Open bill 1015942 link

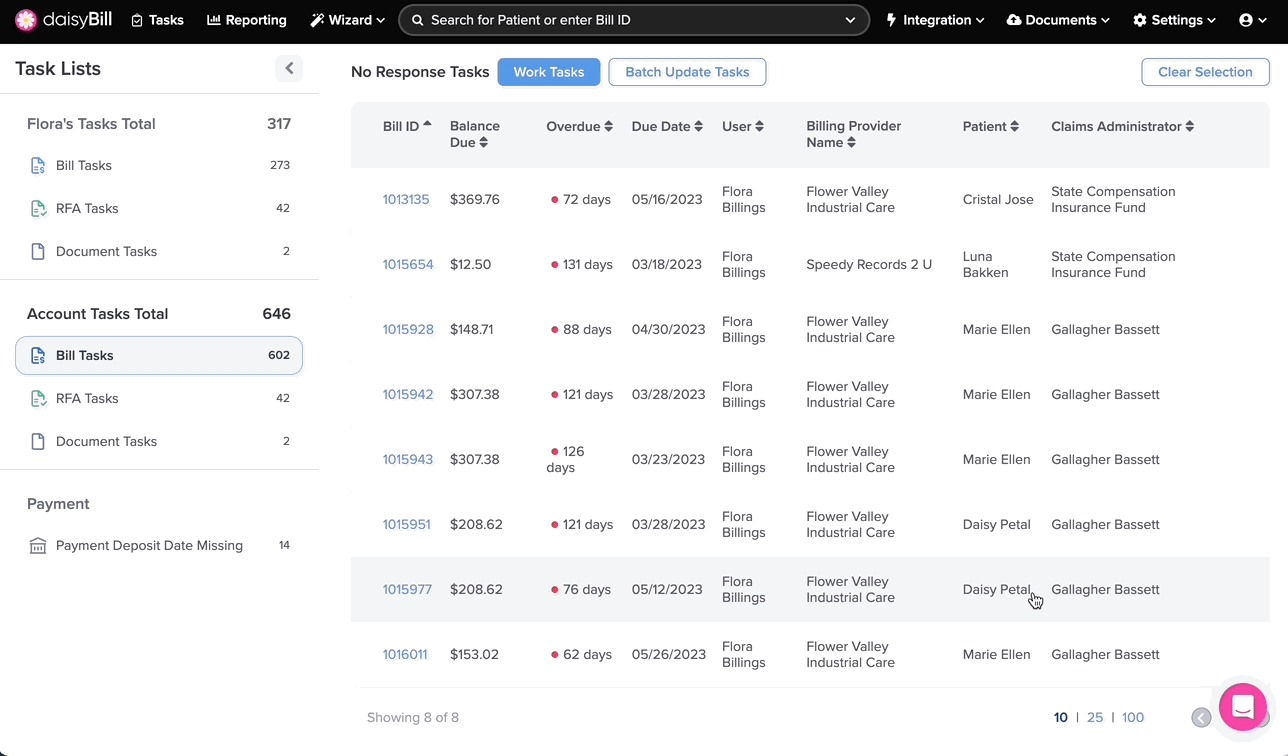point(408,395)
